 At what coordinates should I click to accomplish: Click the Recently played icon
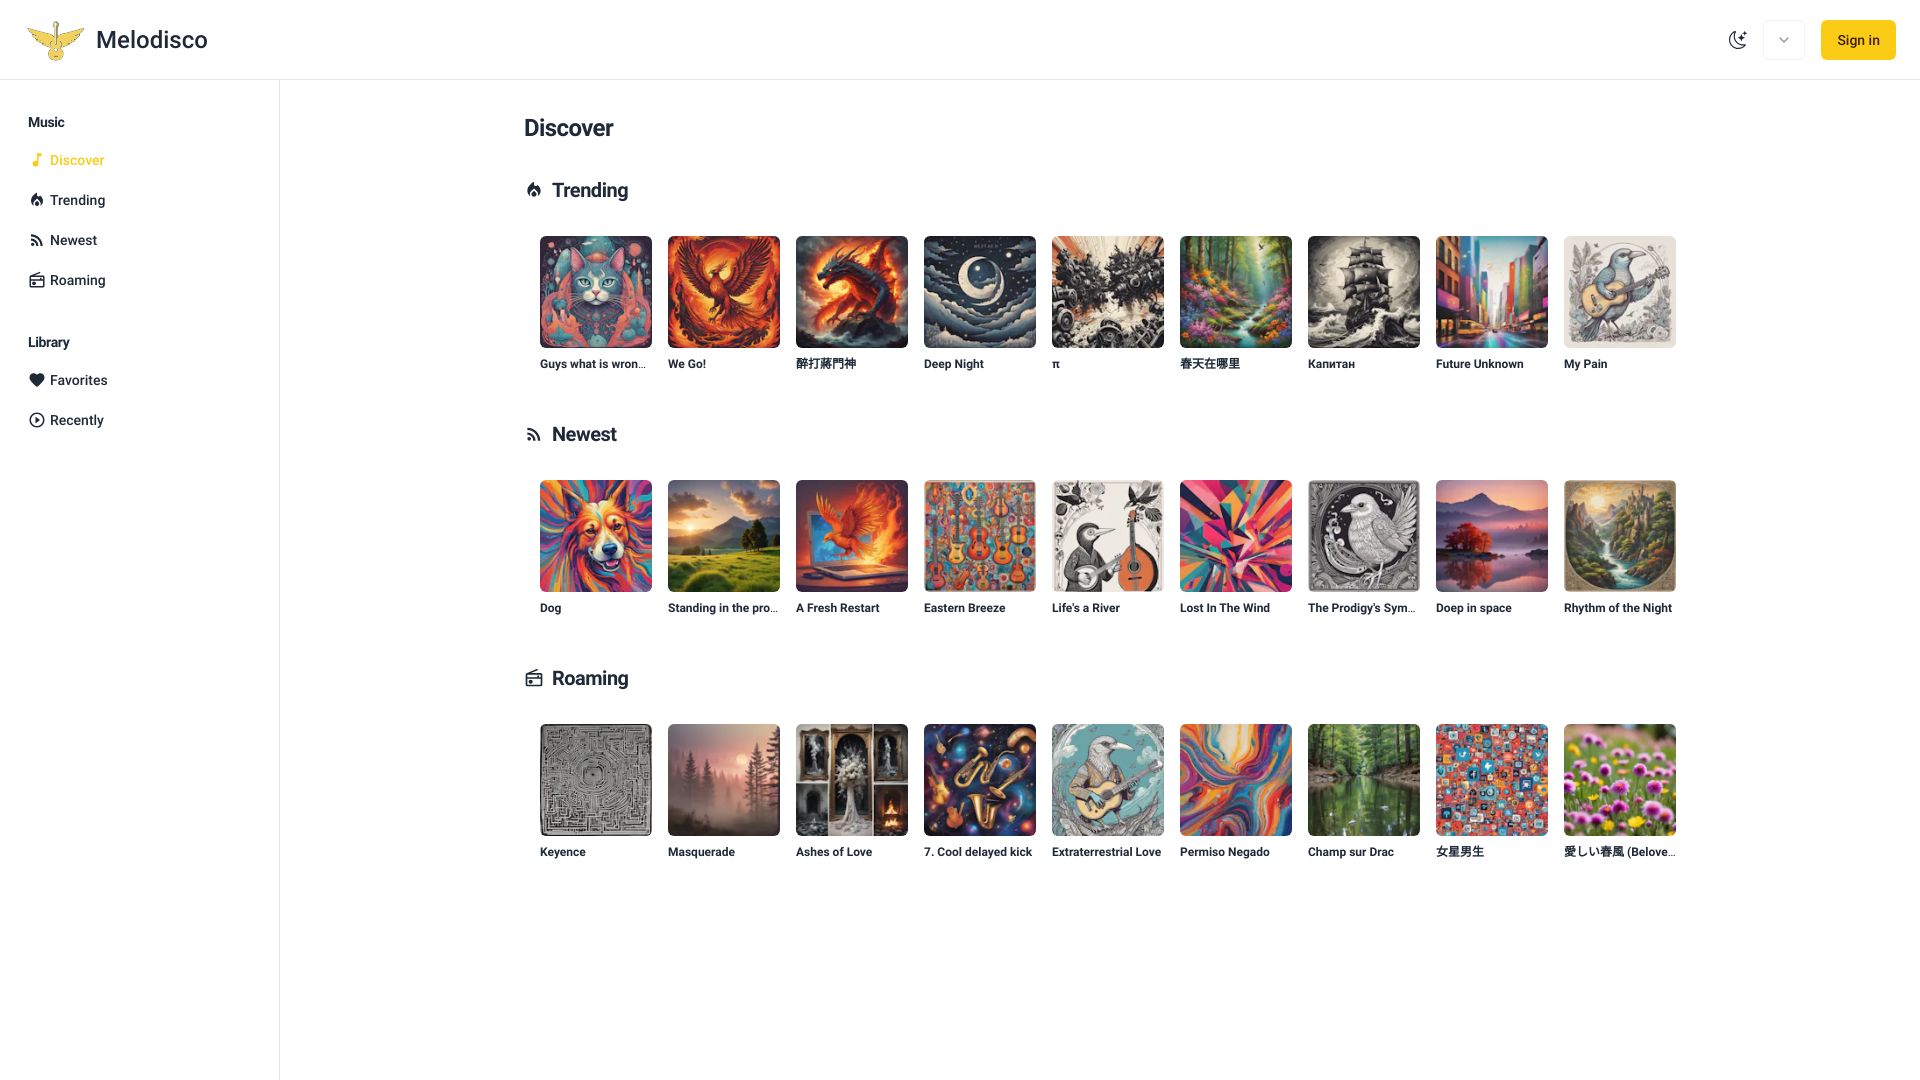click(x=36, y=419)
